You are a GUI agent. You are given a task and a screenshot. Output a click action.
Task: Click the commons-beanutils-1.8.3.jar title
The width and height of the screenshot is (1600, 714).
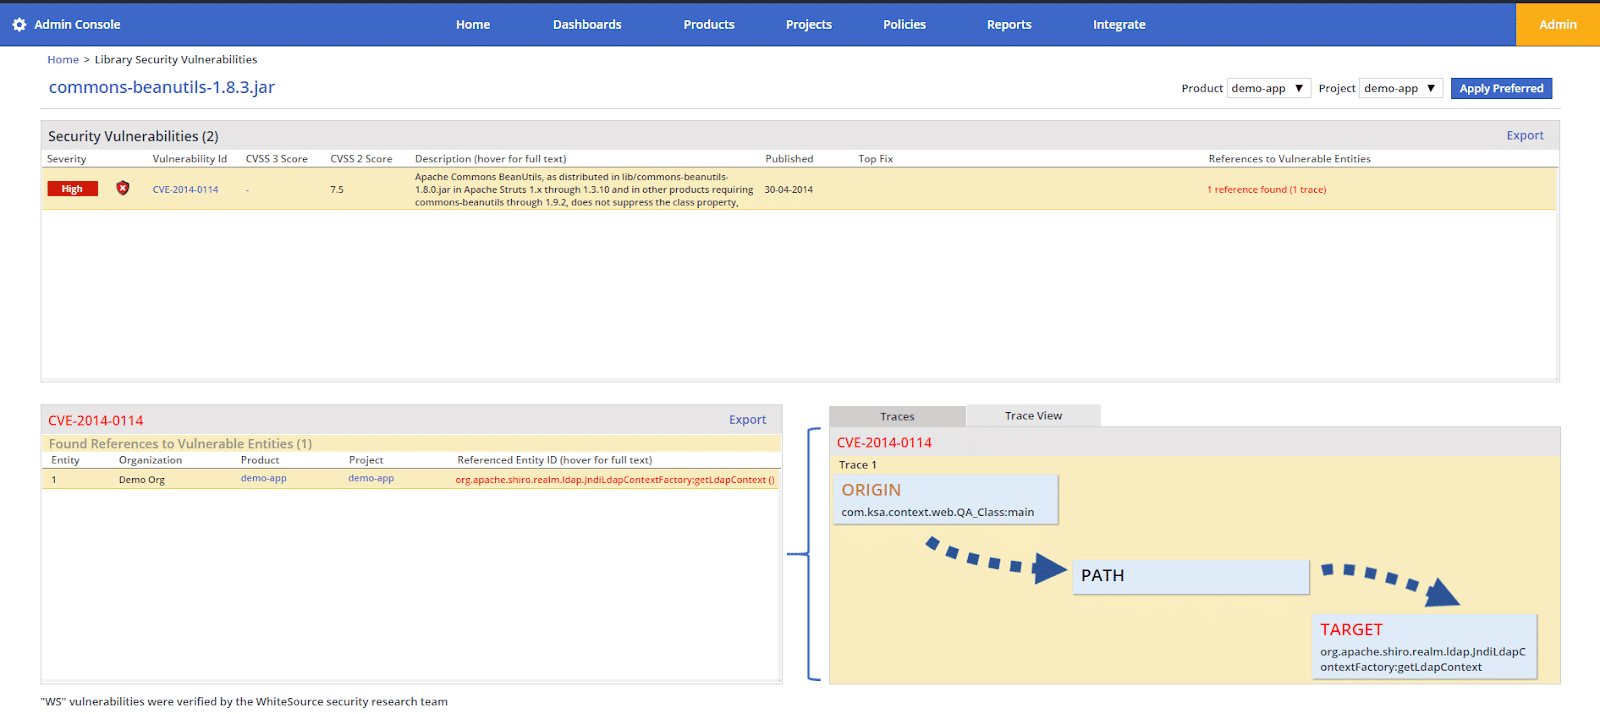point(162,87)
